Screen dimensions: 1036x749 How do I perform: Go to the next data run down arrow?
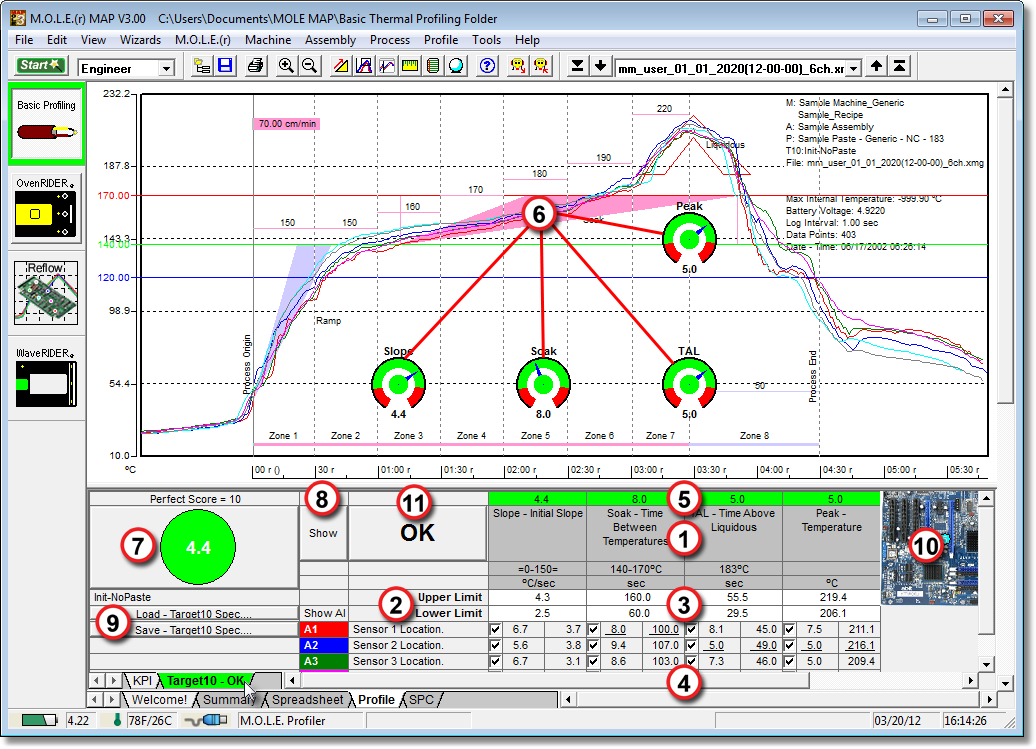coord(601,66)
